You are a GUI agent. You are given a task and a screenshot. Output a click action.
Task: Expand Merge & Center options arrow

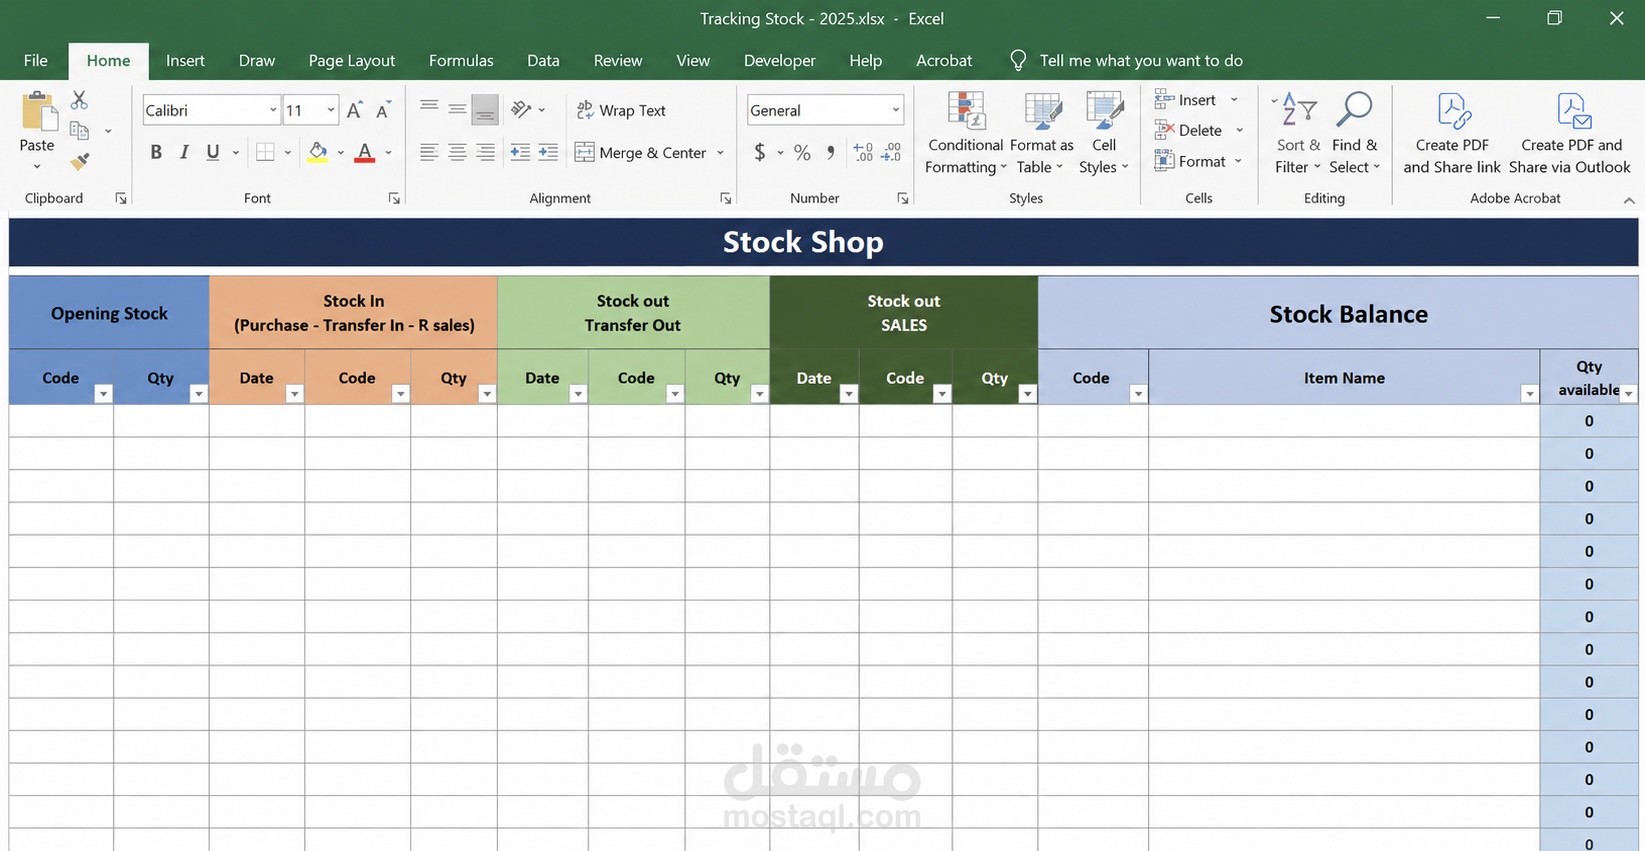point(720,153)
